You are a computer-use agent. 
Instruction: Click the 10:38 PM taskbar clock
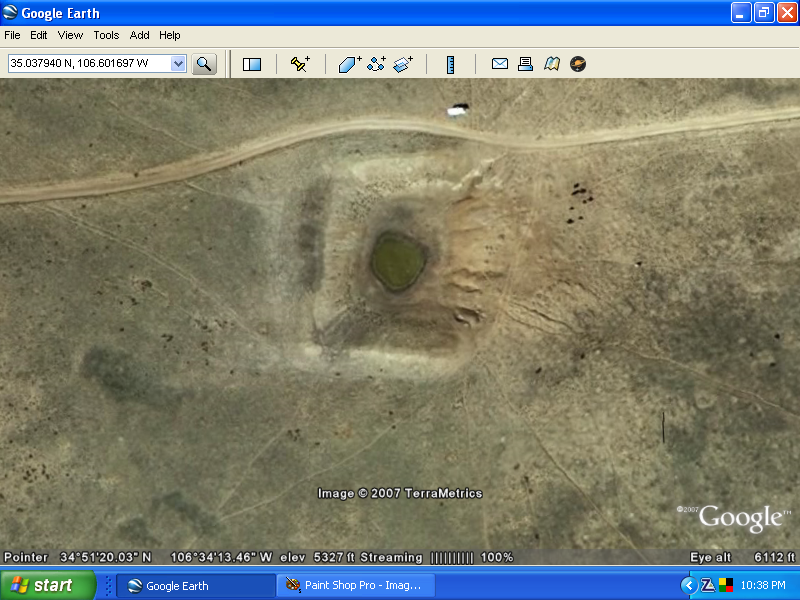(x=763, y=585)
